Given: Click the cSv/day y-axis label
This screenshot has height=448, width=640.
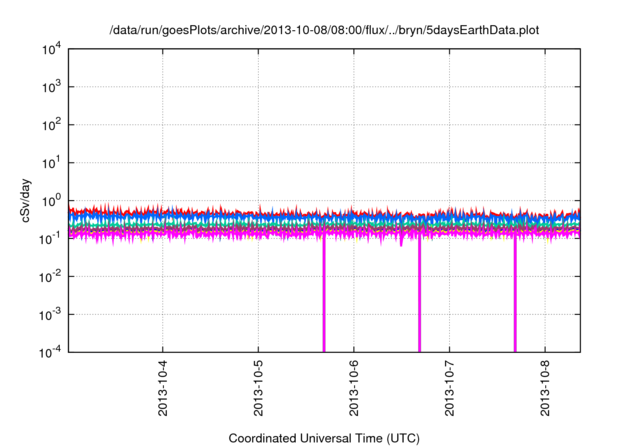Looking at the screenshot, I should (26, 200).
